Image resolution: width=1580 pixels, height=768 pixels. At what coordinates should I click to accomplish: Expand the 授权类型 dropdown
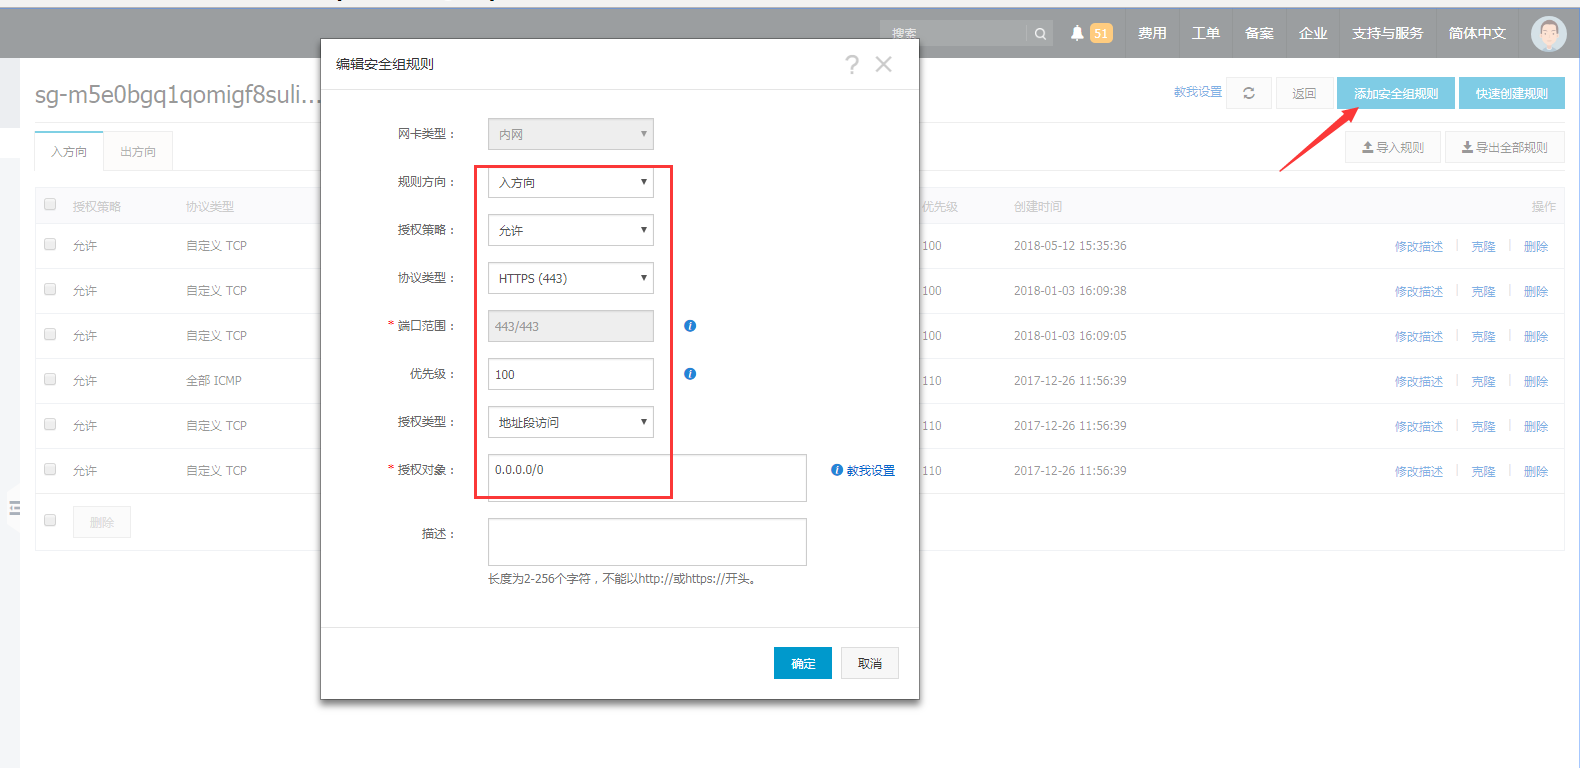[x=570, y=422]
